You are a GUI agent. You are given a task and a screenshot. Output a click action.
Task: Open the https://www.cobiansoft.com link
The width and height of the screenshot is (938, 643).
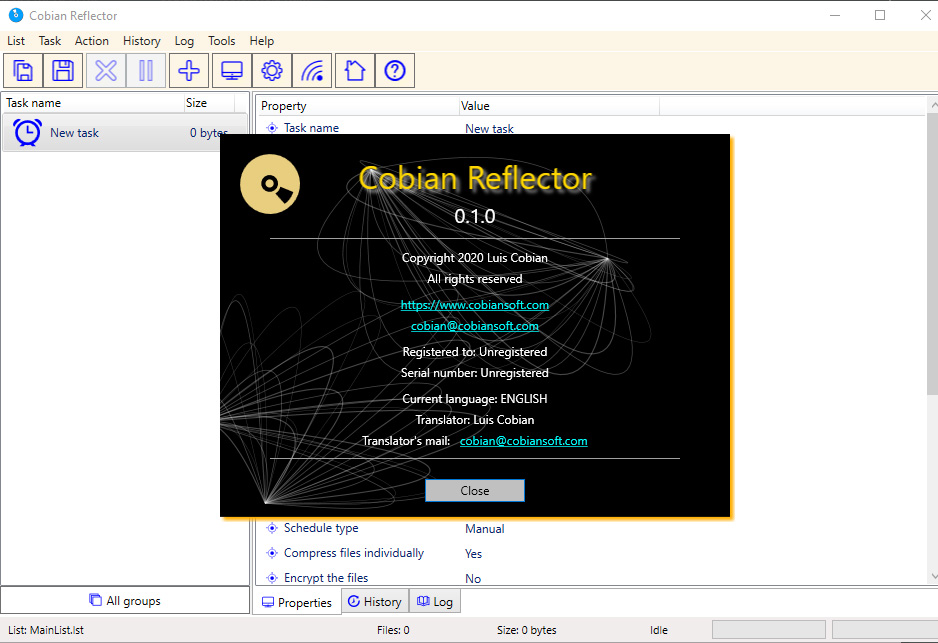pyautogui.click(x=475, y=304)
